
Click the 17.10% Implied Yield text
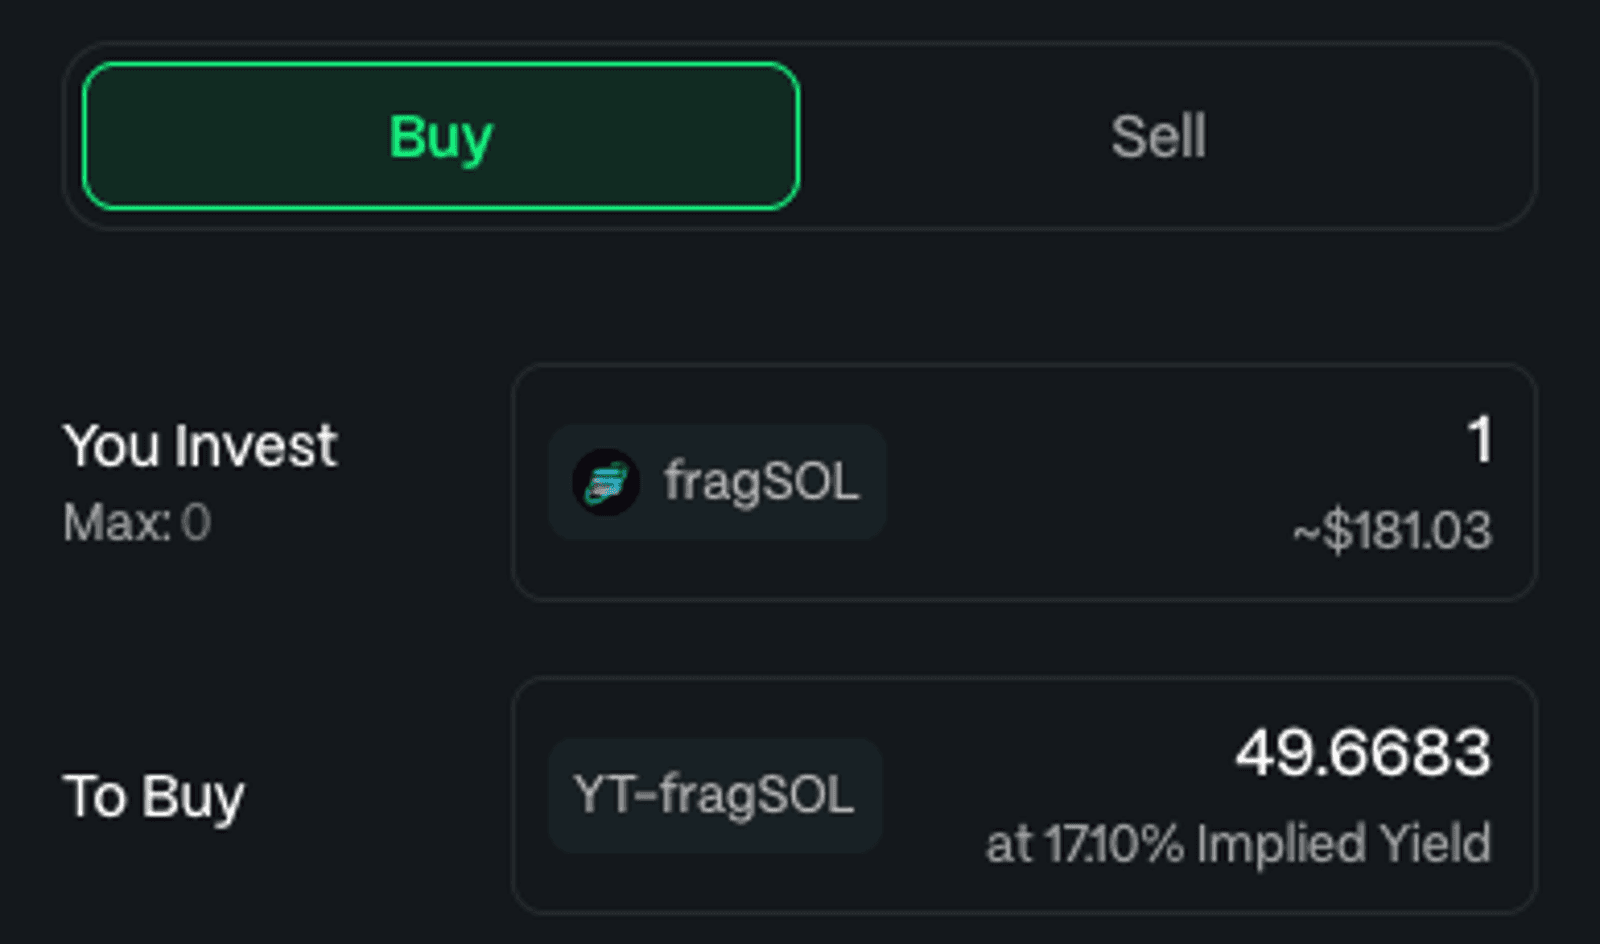click(1239, 843)
